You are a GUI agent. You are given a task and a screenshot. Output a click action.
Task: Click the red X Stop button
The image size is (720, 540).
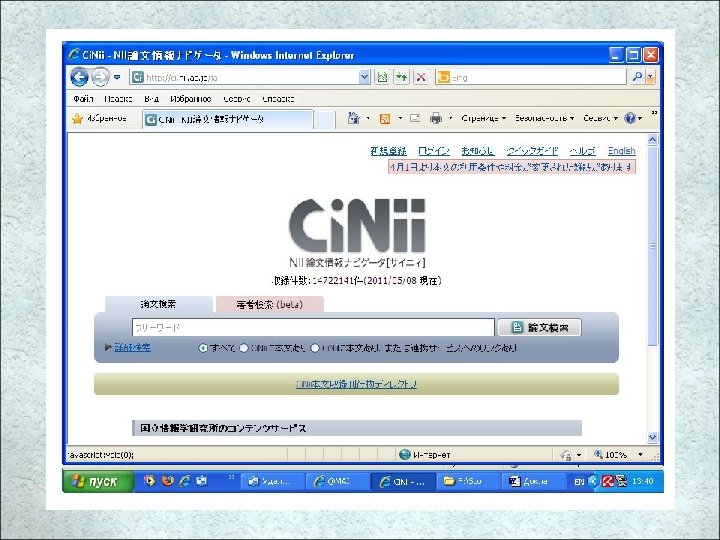click(x=421, y=78)
